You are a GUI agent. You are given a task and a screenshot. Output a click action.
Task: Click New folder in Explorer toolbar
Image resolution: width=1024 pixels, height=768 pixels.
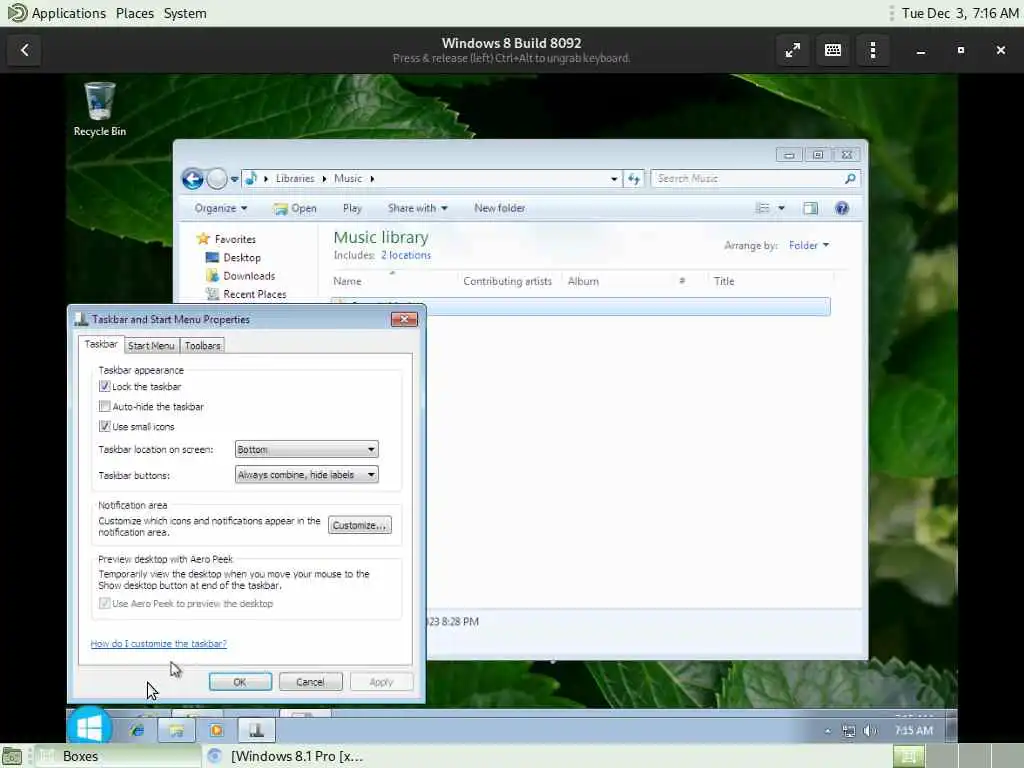coord(500,208)
